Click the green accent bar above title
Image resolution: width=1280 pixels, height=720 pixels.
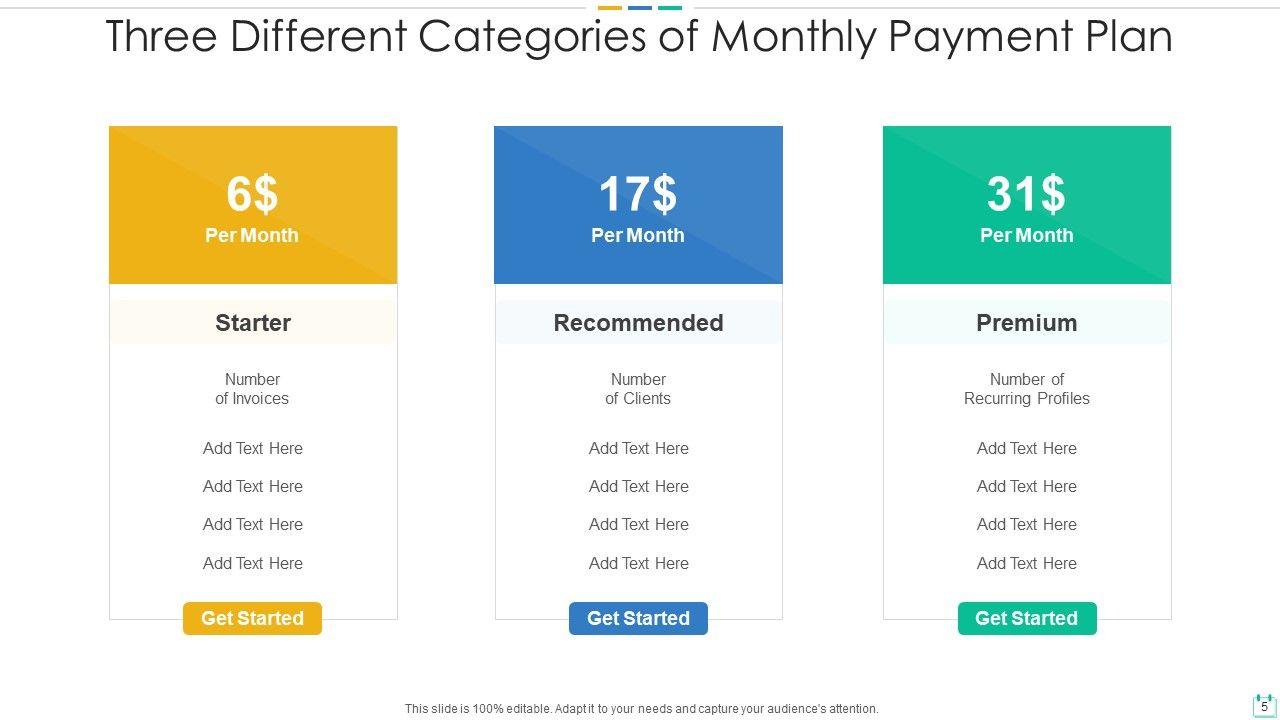click(670, 8)
